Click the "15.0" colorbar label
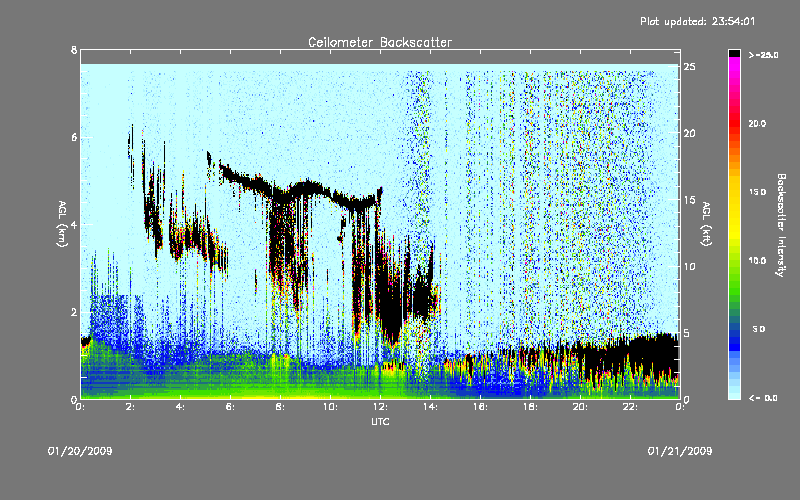Image resolution: width=800 pixels, height=500 pixels. [757, 192]
